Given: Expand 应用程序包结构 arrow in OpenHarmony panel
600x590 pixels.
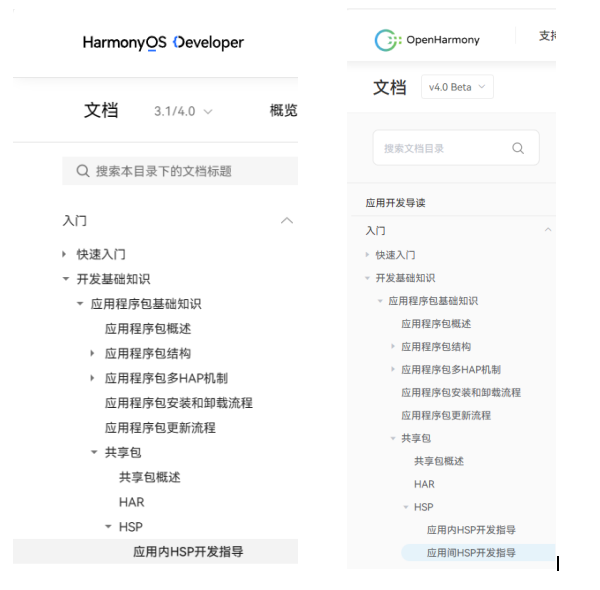Looking at the screenshot, I should [x=393, y=346].
